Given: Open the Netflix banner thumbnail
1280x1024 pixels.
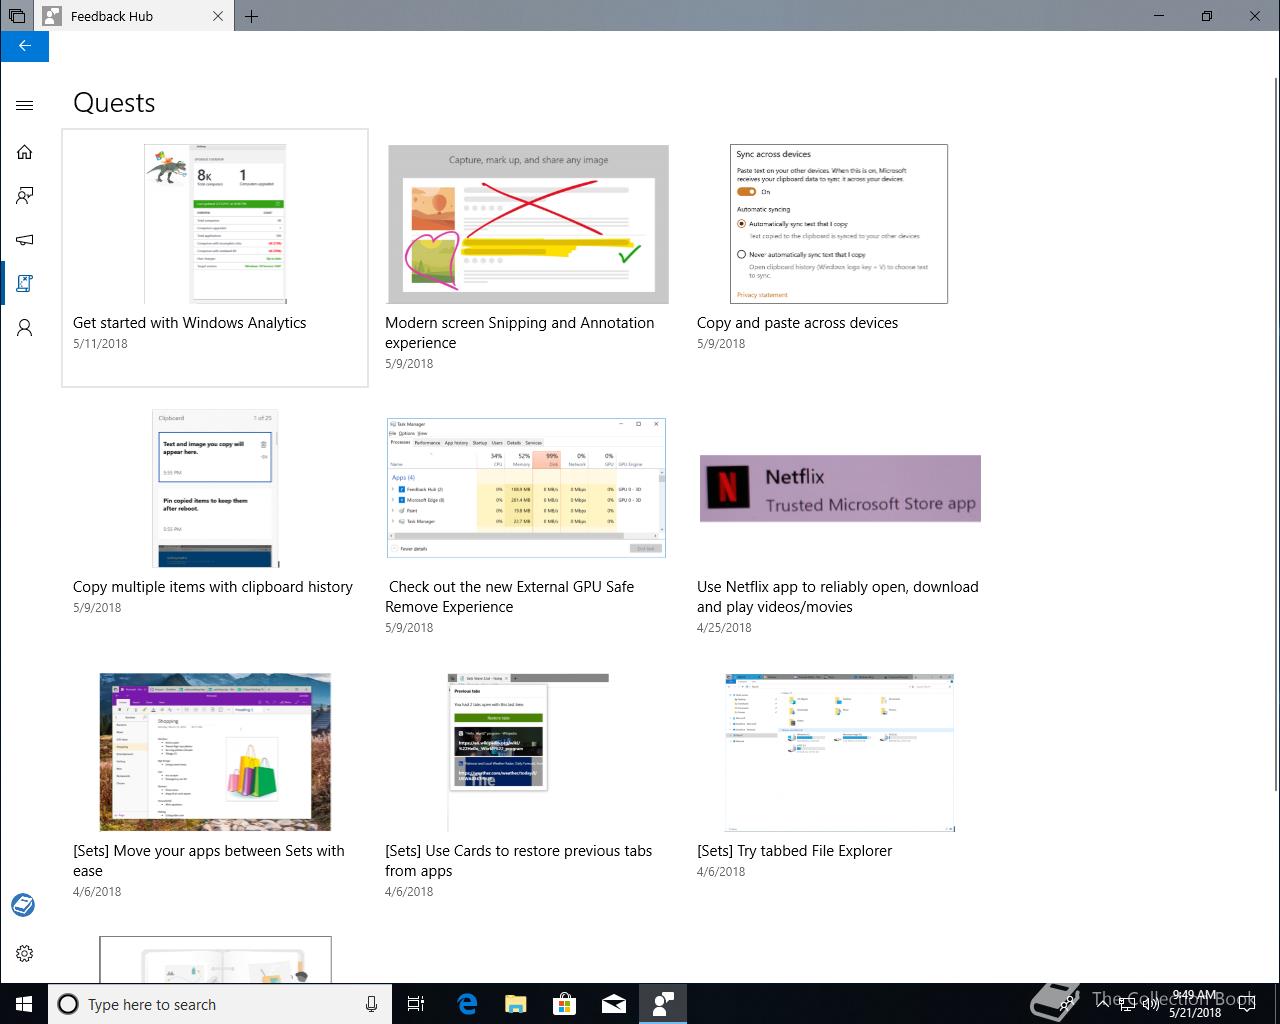Looking at the screenshot, I should (x=840, y=488).
